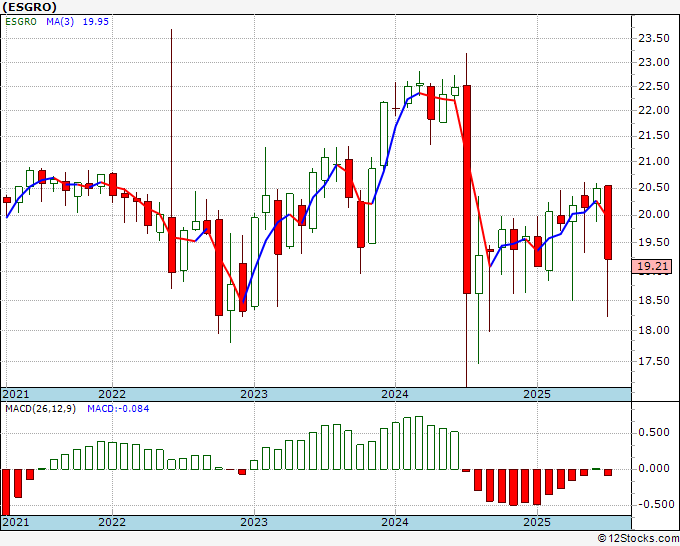Click 2023 on the price chart time axis

[254, 394]
